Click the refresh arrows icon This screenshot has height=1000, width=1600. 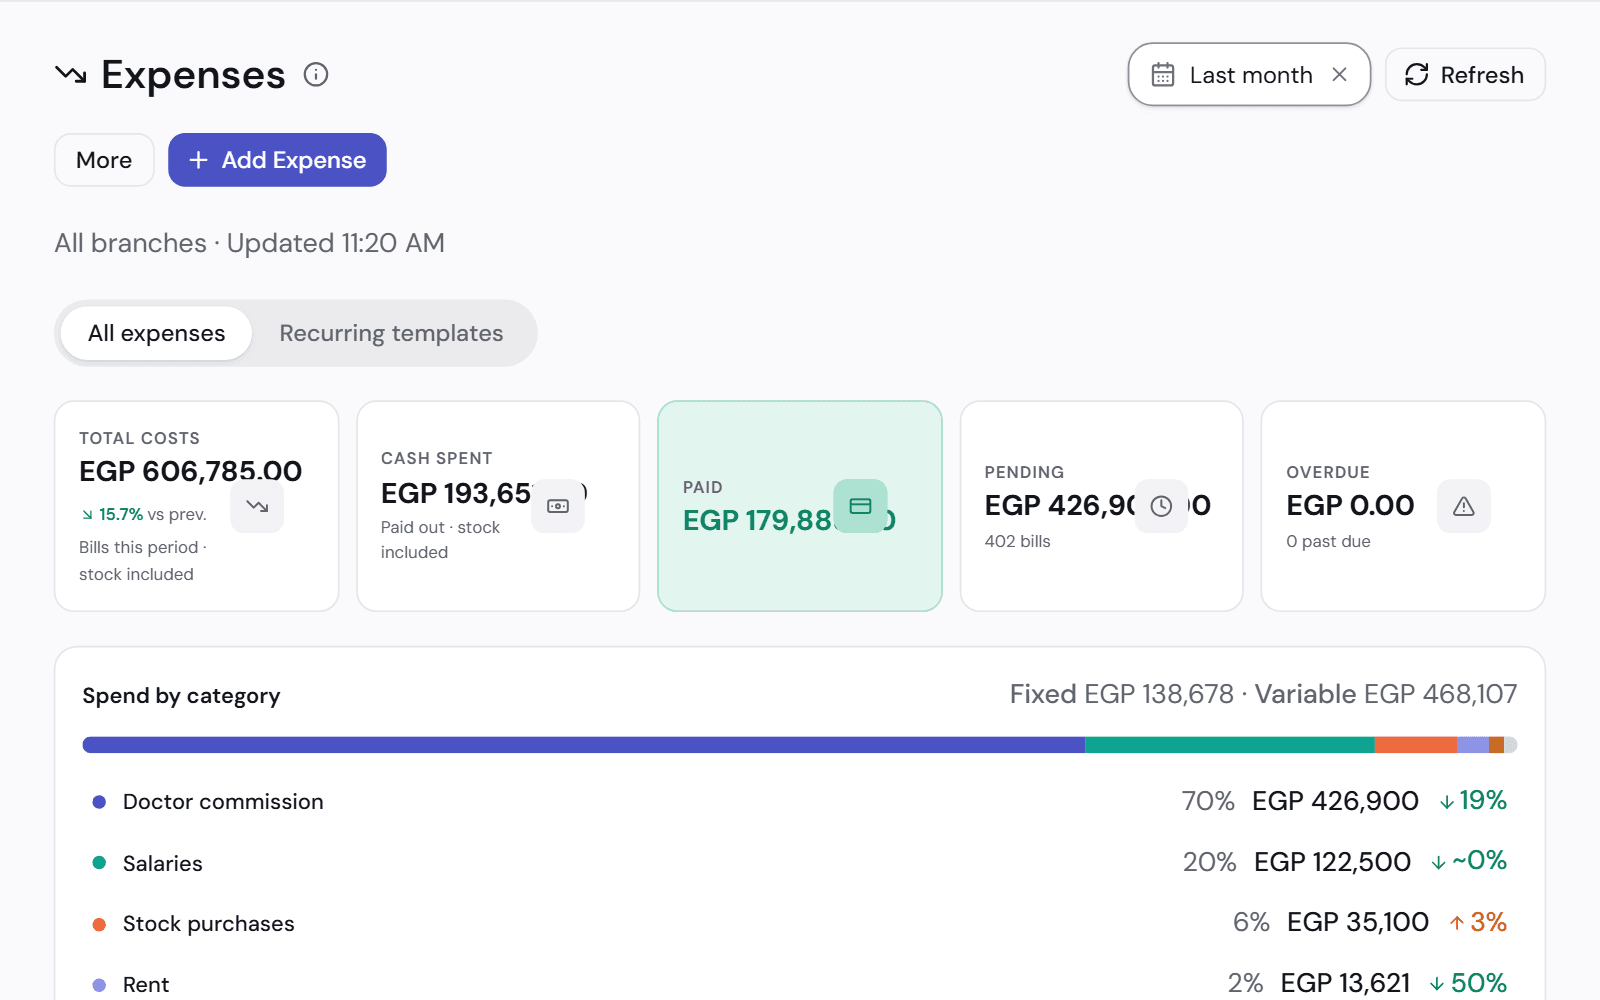coord(1417,75)
